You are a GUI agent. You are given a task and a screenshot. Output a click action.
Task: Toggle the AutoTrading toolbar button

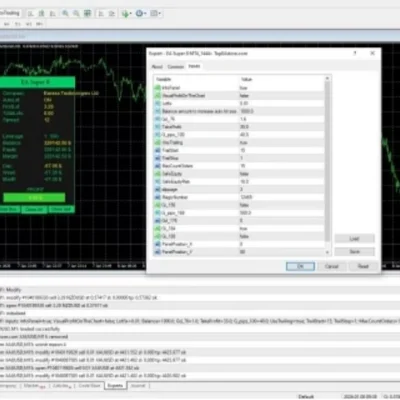tap(10, 13)
